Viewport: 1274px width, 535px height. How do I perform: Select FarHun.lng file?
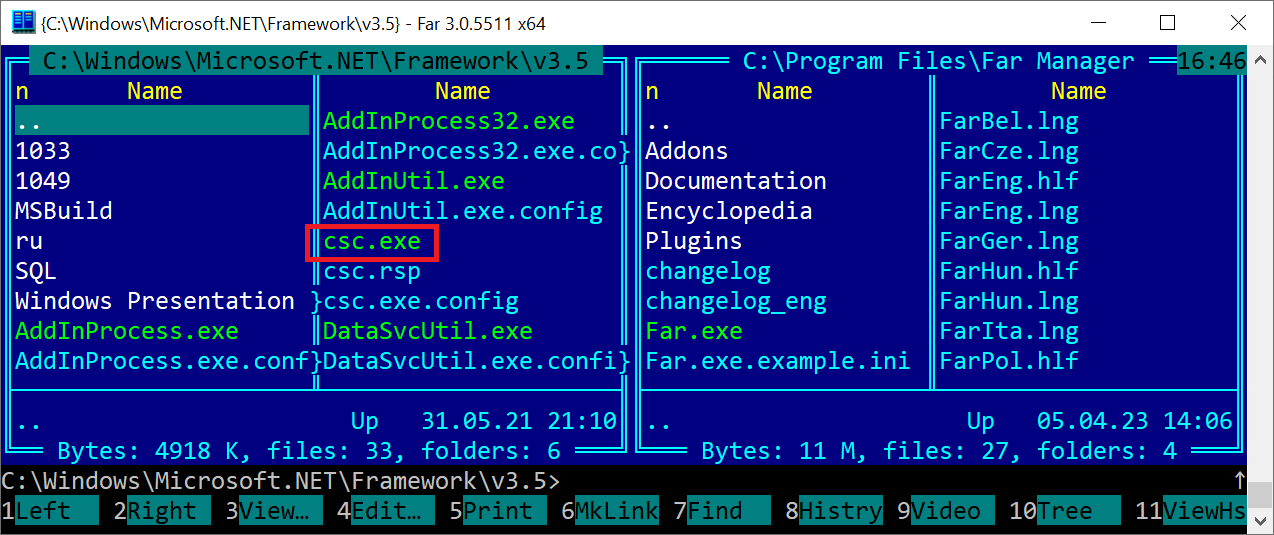point(1009,301)
